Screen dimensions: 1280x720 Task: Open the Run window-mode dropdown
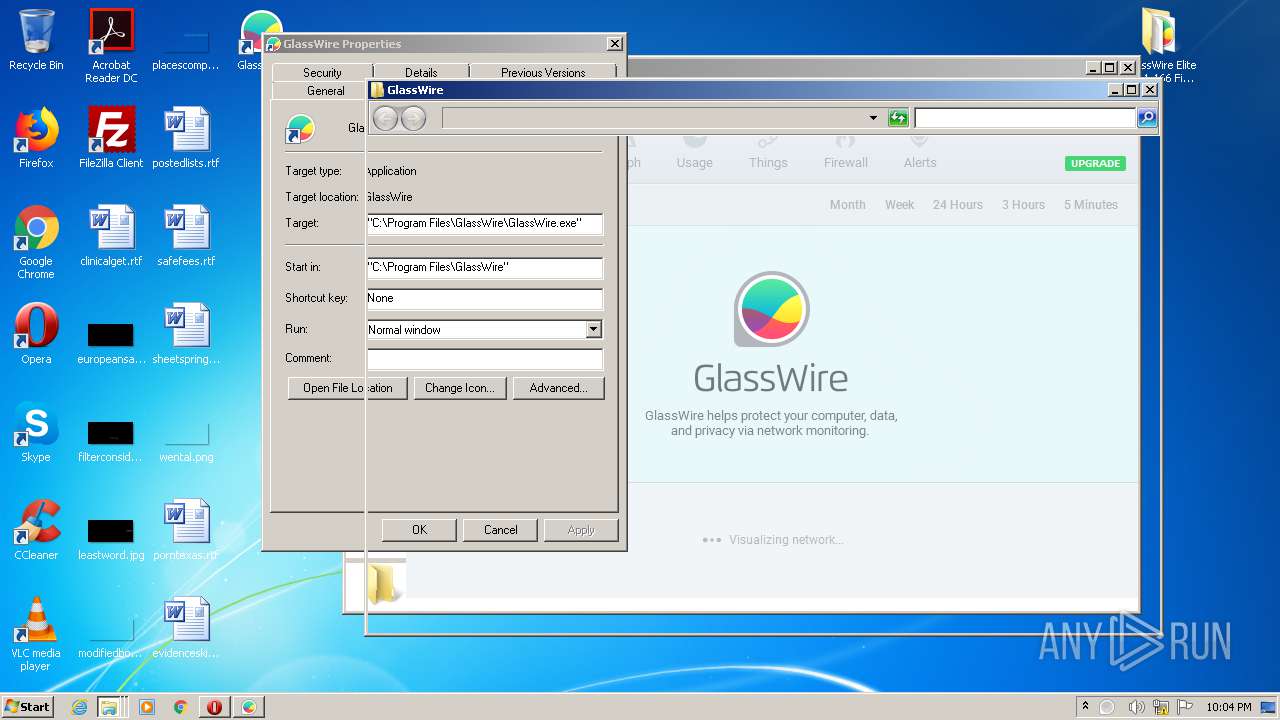click(x=593, y=329)
